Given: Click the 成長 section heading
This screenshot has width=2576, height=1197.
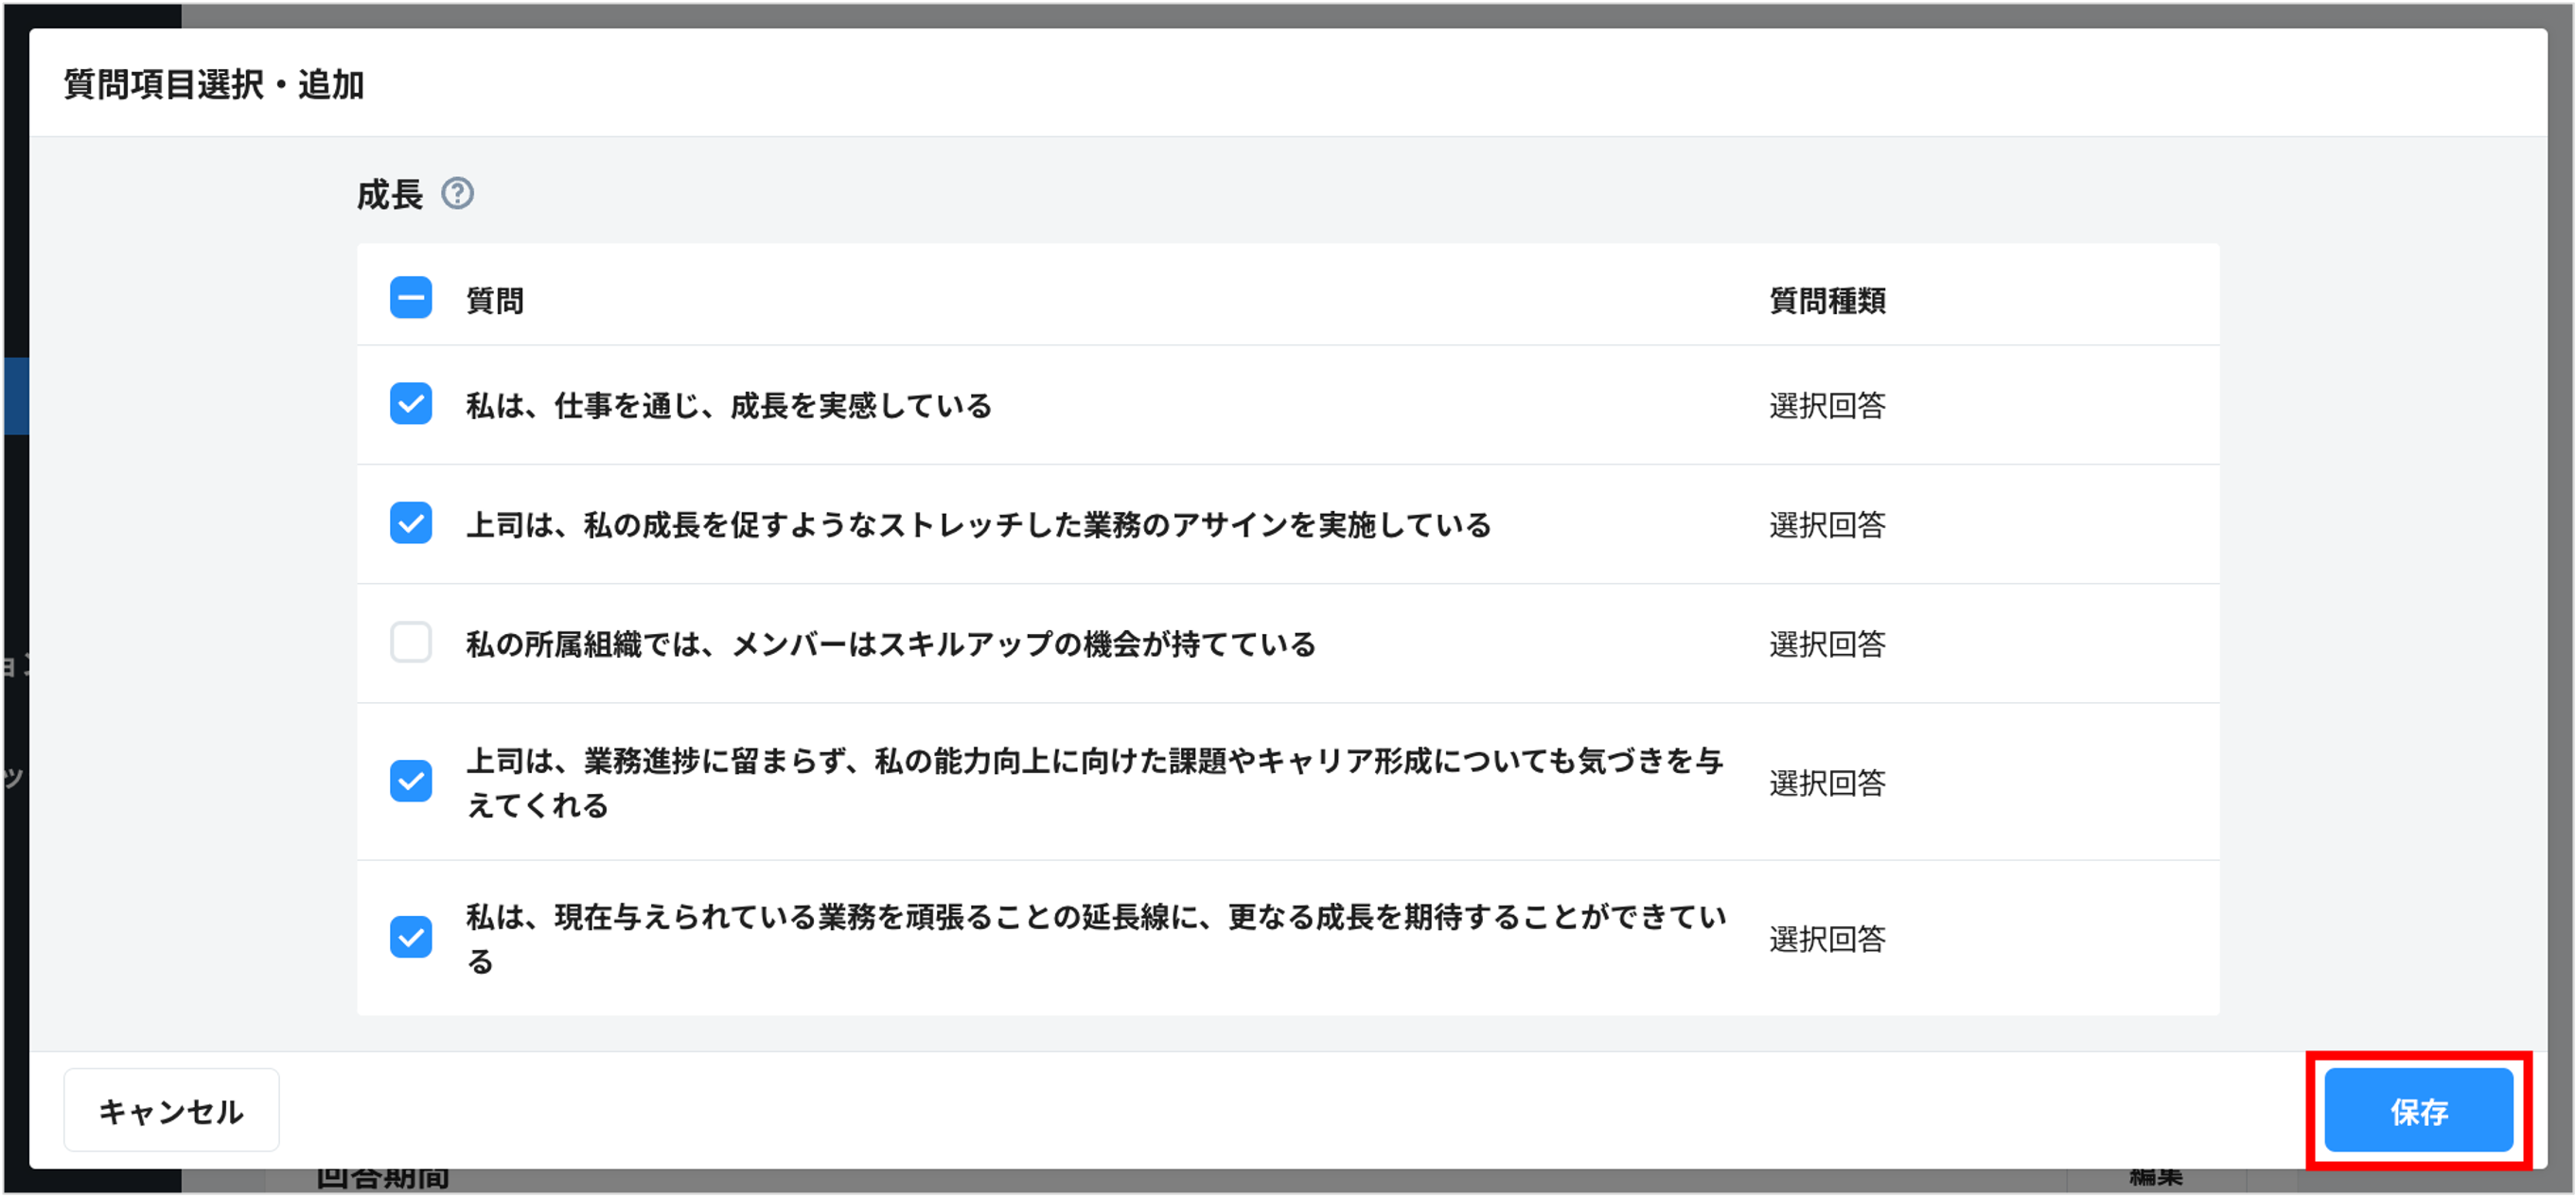Looking at the screenshot, I should pos(392,192).
